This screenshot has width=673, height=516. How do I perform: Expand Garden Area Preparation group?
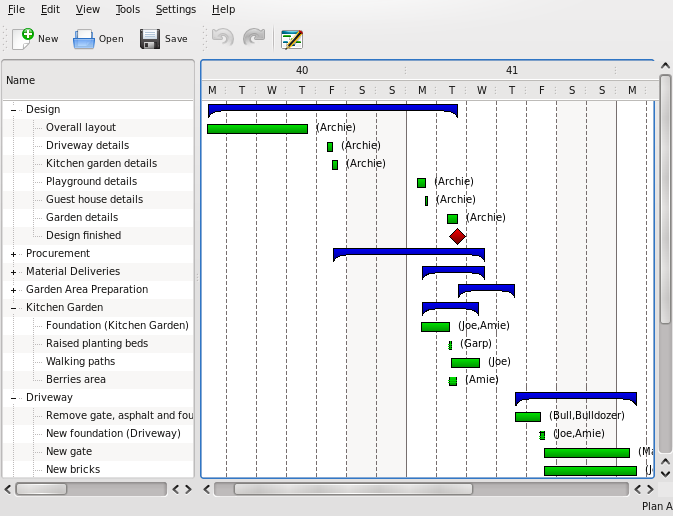tap(14, 290)
